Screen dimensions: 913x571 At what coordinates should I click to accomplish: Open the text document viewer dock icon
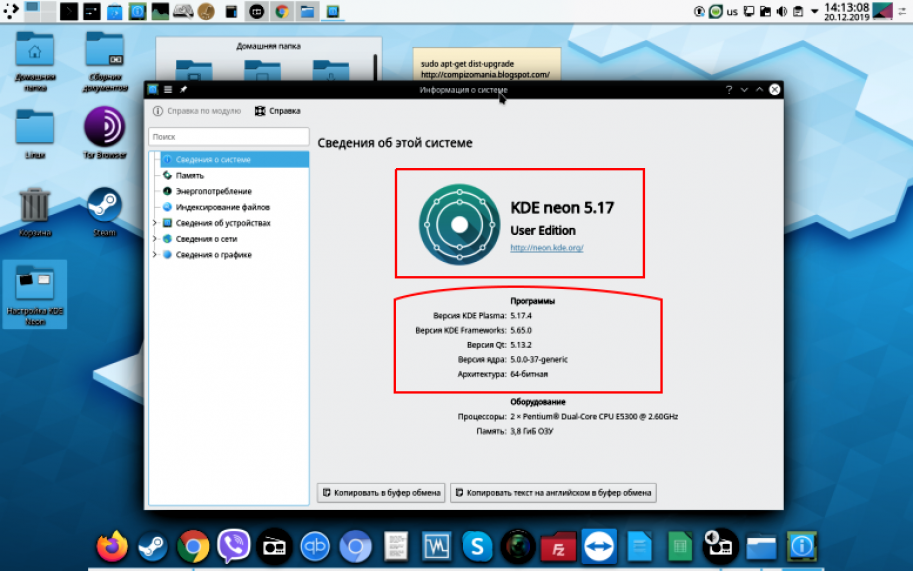pyautogui.click(x=396, y=547)
